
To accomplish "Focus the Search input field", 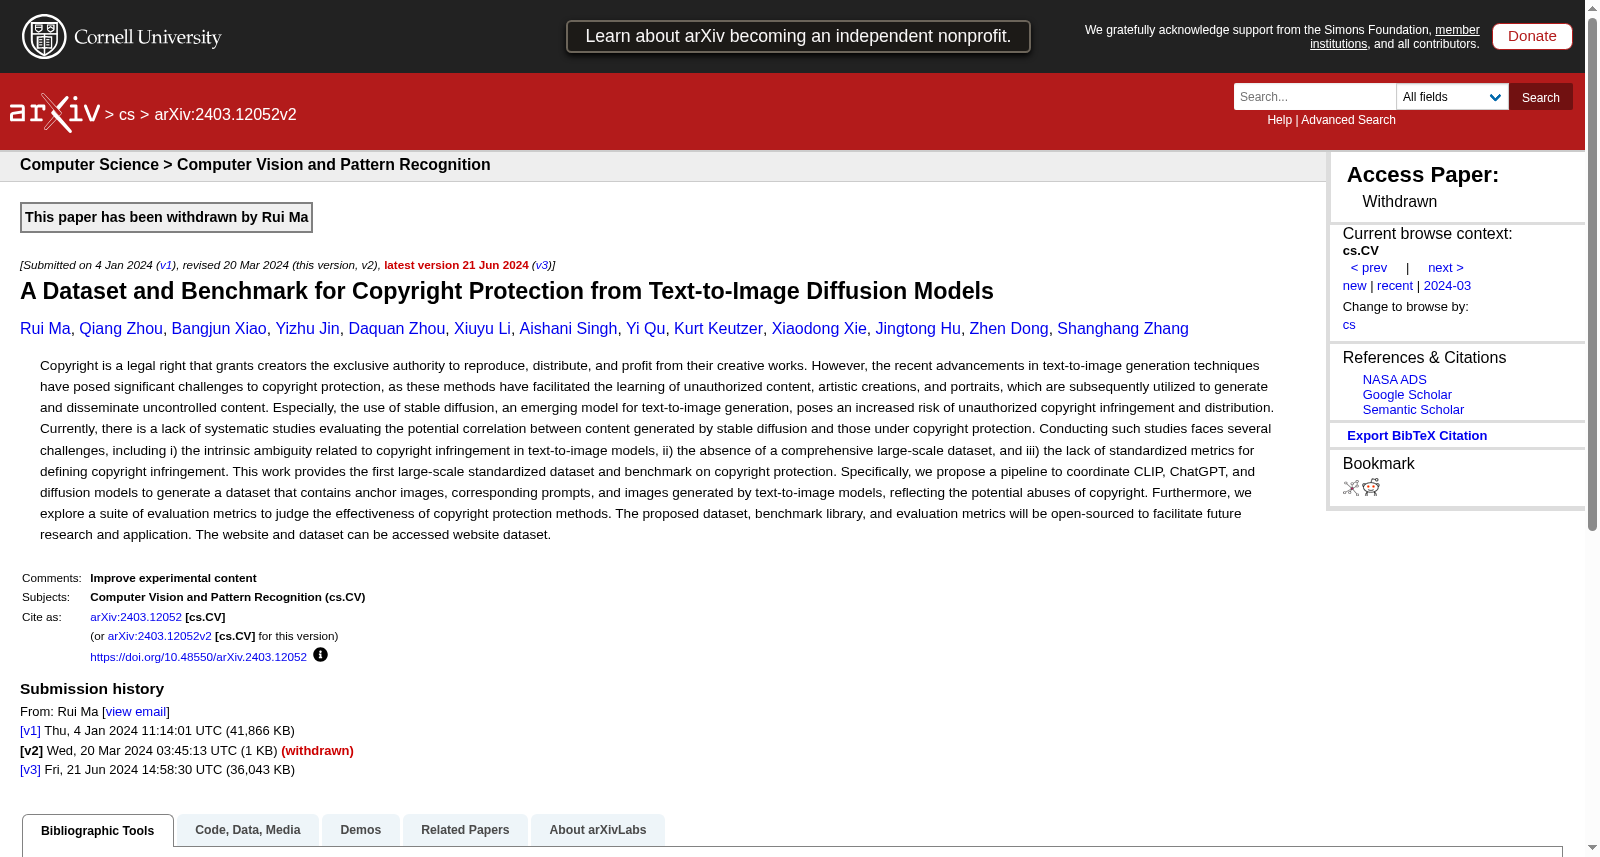I will click(1315, 97).
